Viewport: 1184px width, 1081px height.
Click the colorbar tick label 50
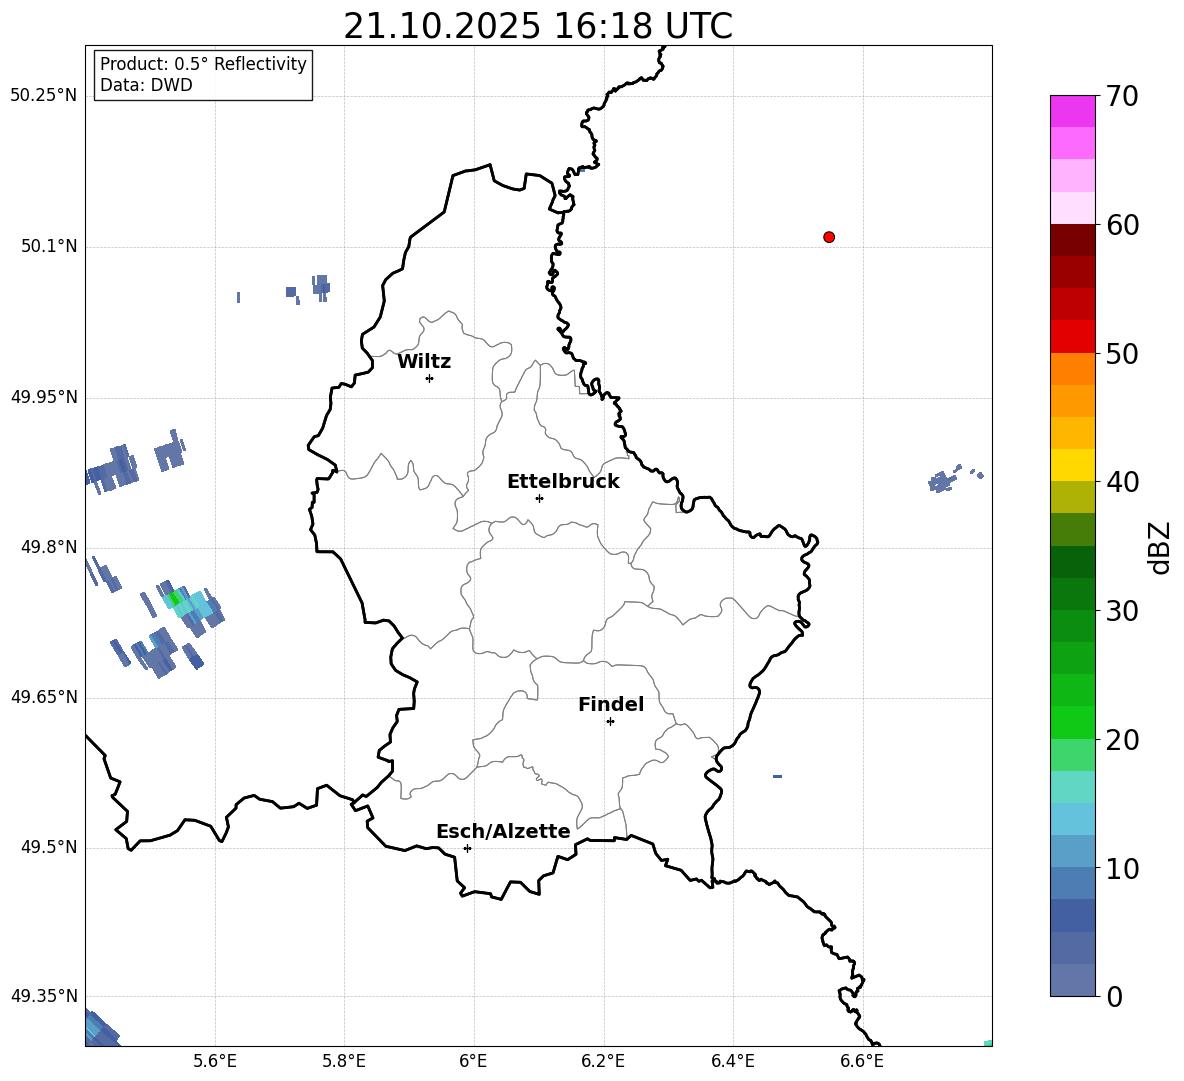click(1122, 354)
